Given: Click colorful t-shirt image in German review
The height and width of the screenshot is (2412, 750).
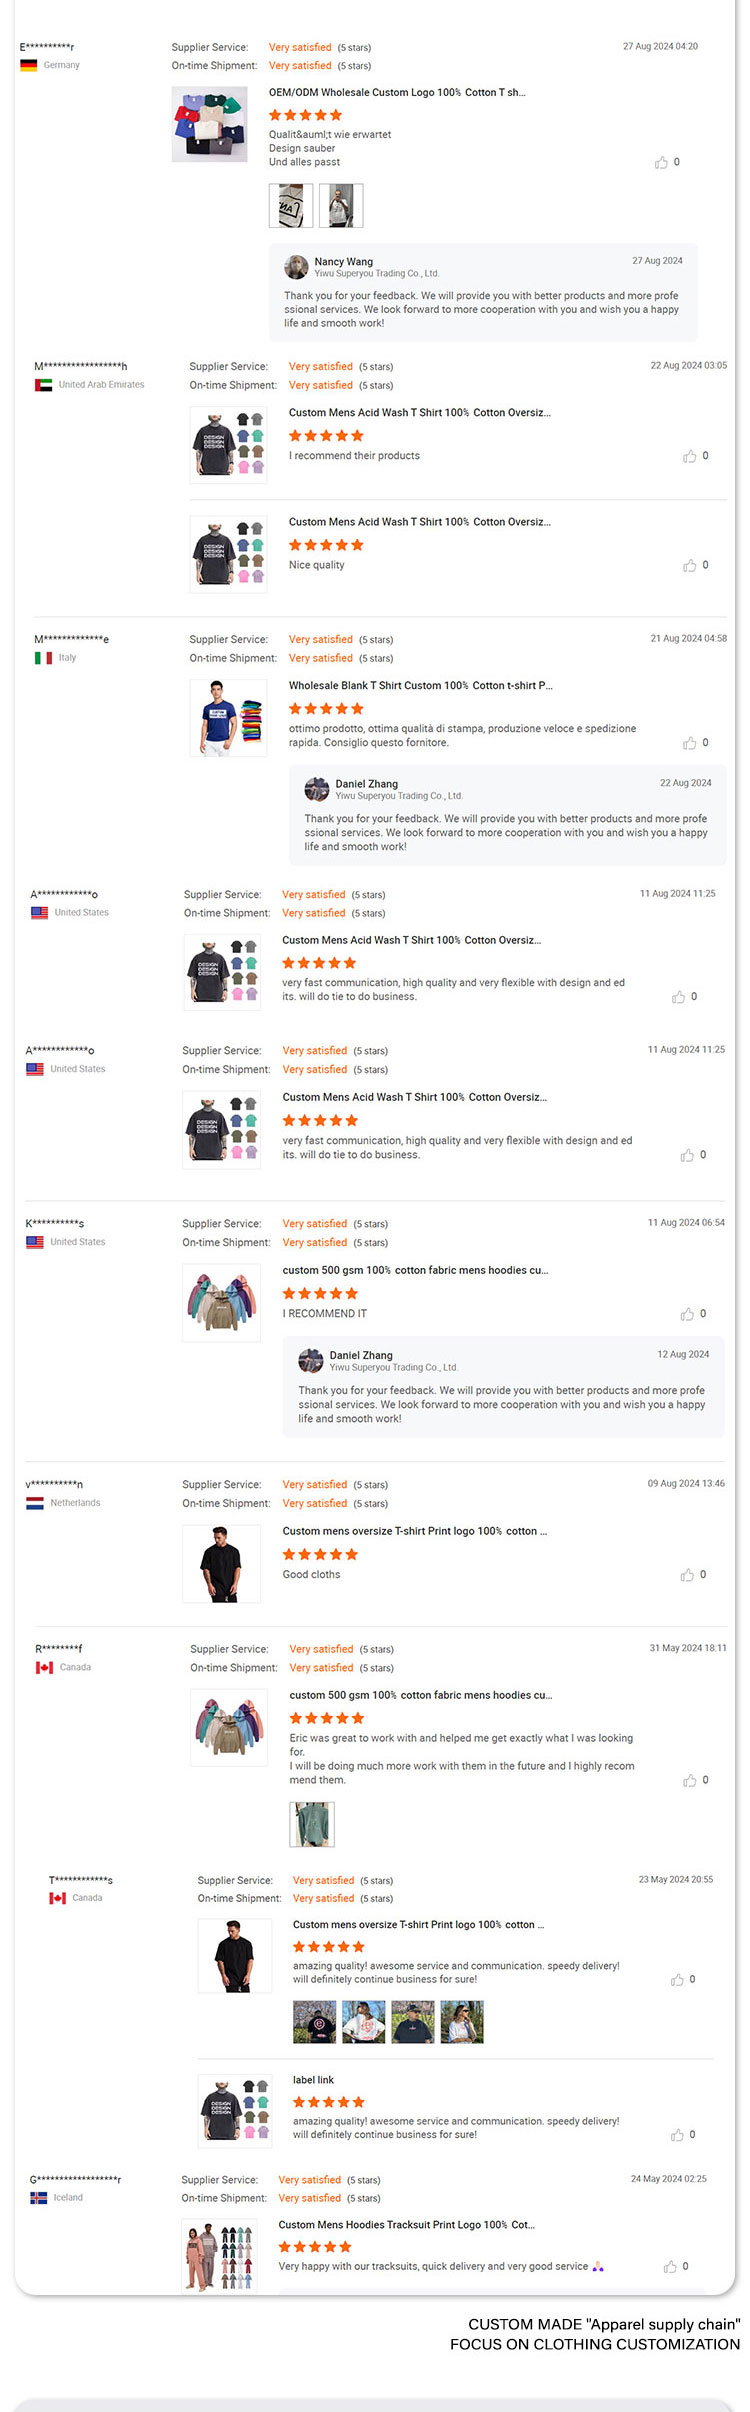Looking at the screenshot, I should 209,124.
